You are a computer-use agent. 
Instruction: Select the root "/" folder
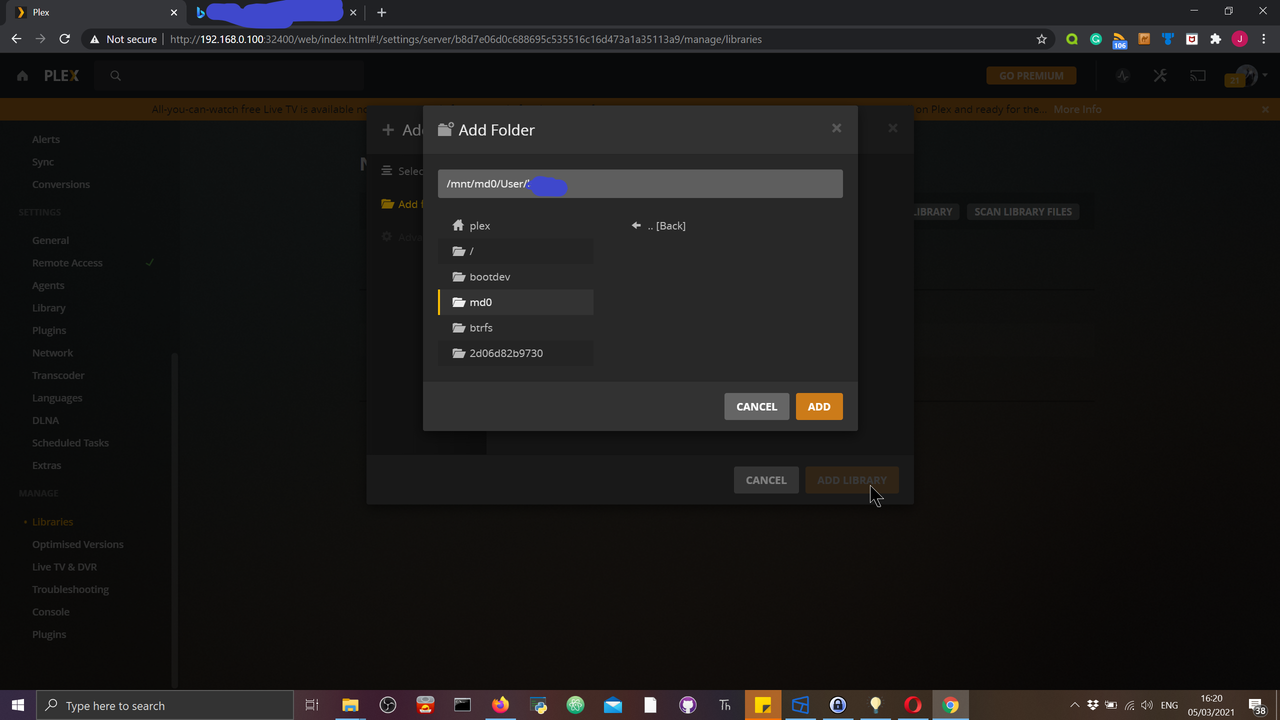pyautogui.click(x=515, y=251)
